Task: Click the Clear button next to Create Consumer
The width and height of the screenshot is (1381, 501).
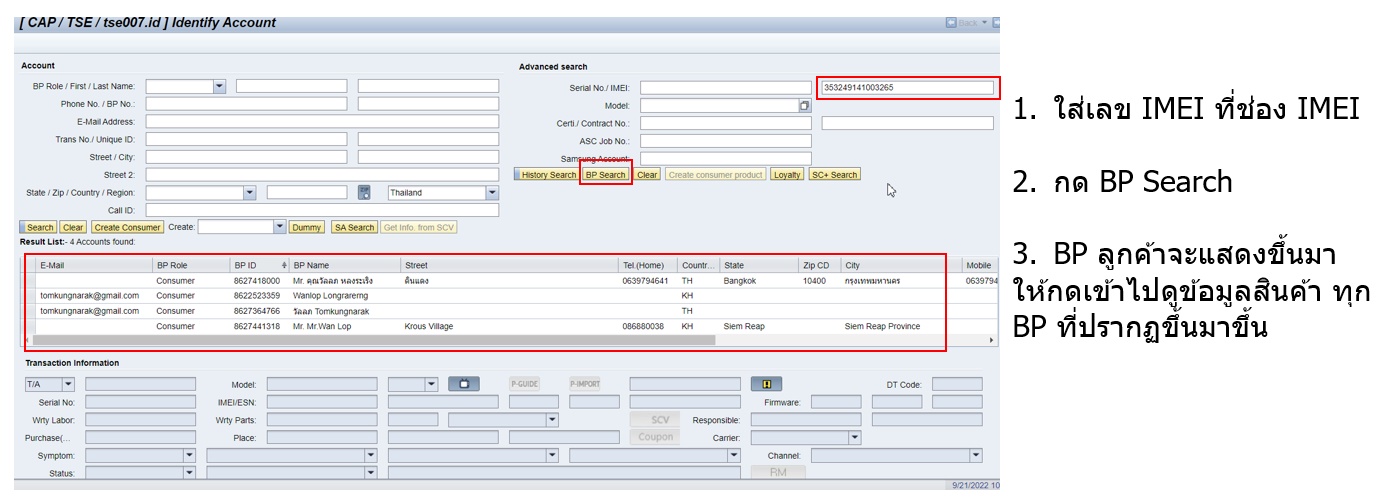Action: coord(73,228)
